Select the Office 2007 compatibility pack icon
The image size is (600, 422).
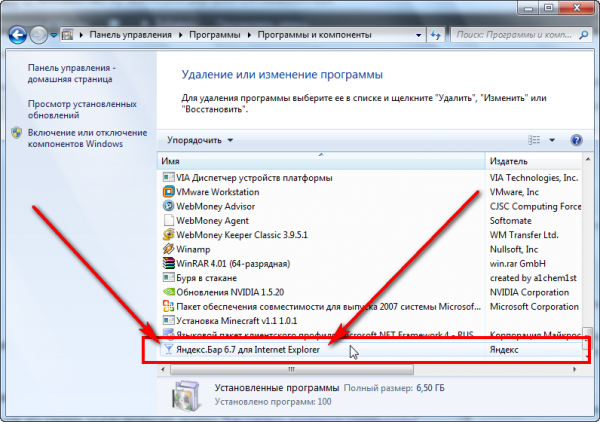(x=168, y=306)
